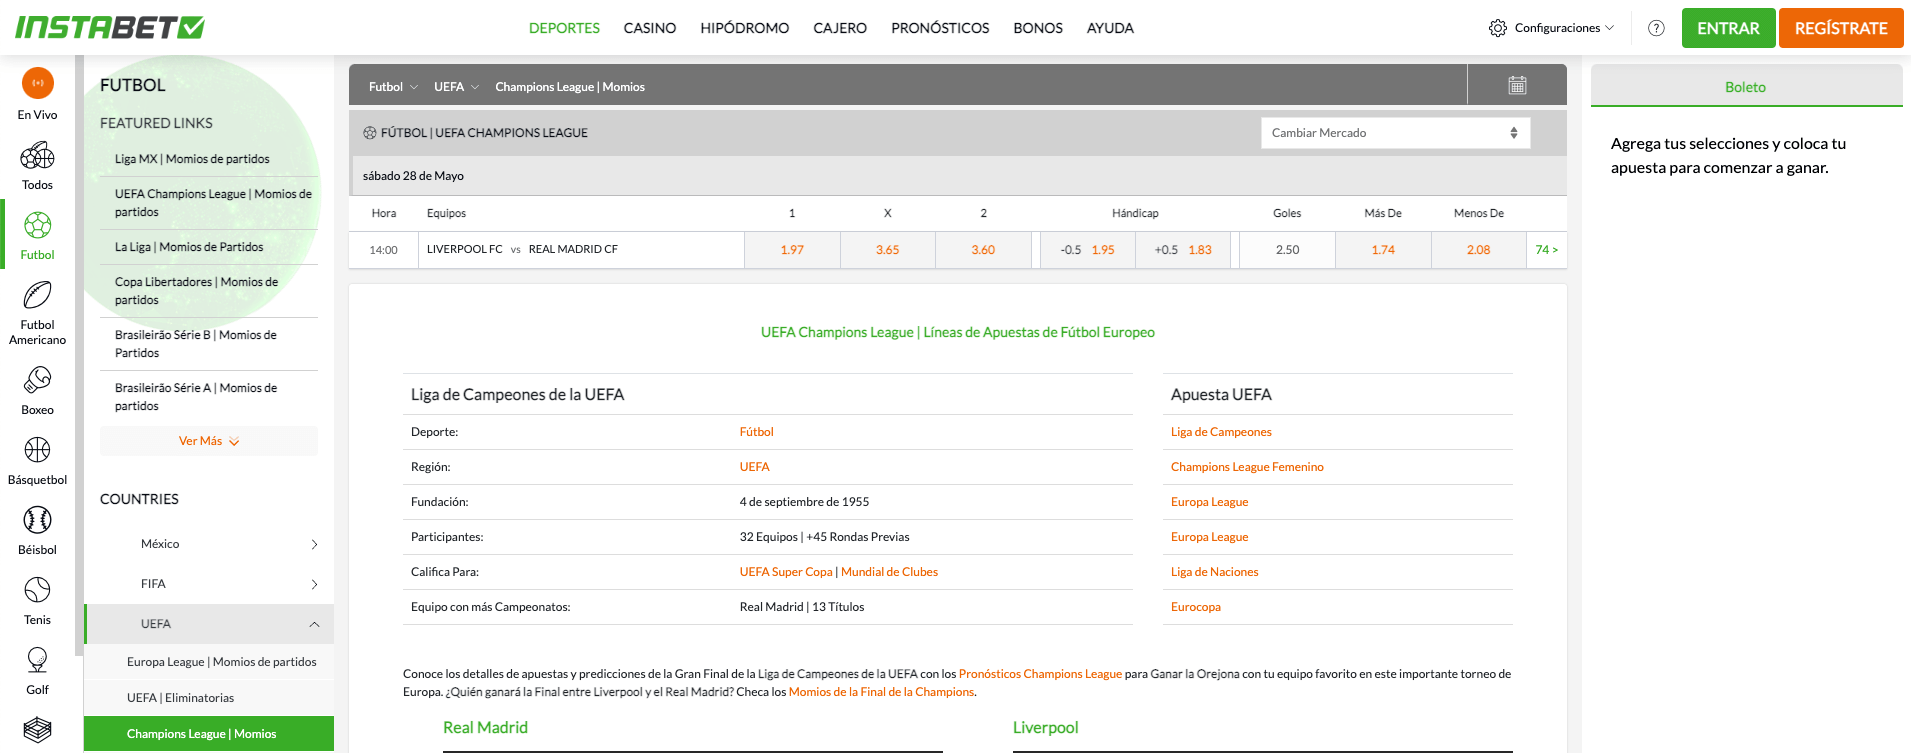The height and width of the screenshot is (753, 1911).
Task: Click the REGÍSTRATE button
Action: (1841, 28)
